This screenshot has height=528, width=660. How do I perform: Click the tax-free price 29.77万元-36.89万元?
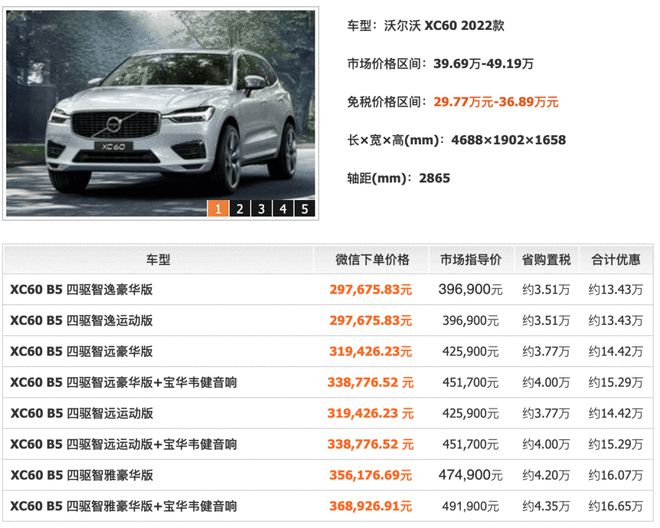(x=496, y=102)
